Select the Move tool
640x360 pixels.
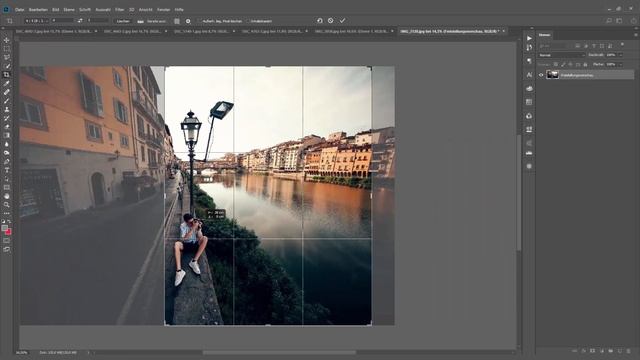coord(7,40)
